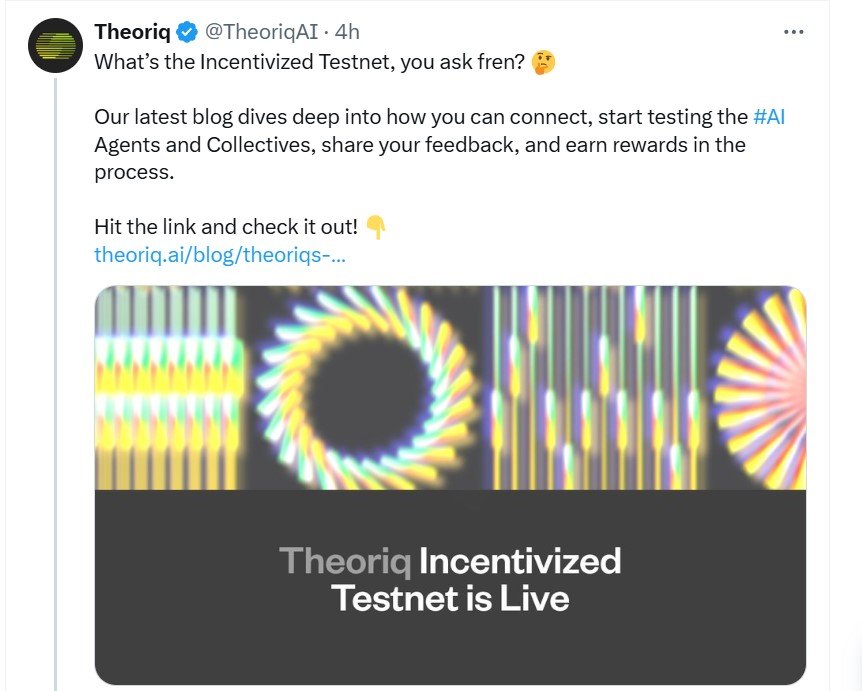Click the 'Testnet is Live' banner text
Viewport: 862px width, 691px height.
coord(450,598)
